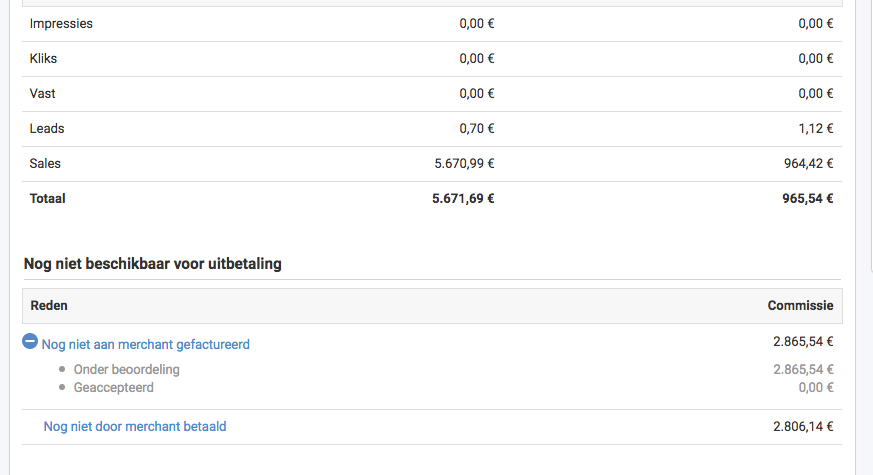Viewport: 873px width, 475px height.
Task: Click the 'Commissie' column header
Action: (800, 306)
